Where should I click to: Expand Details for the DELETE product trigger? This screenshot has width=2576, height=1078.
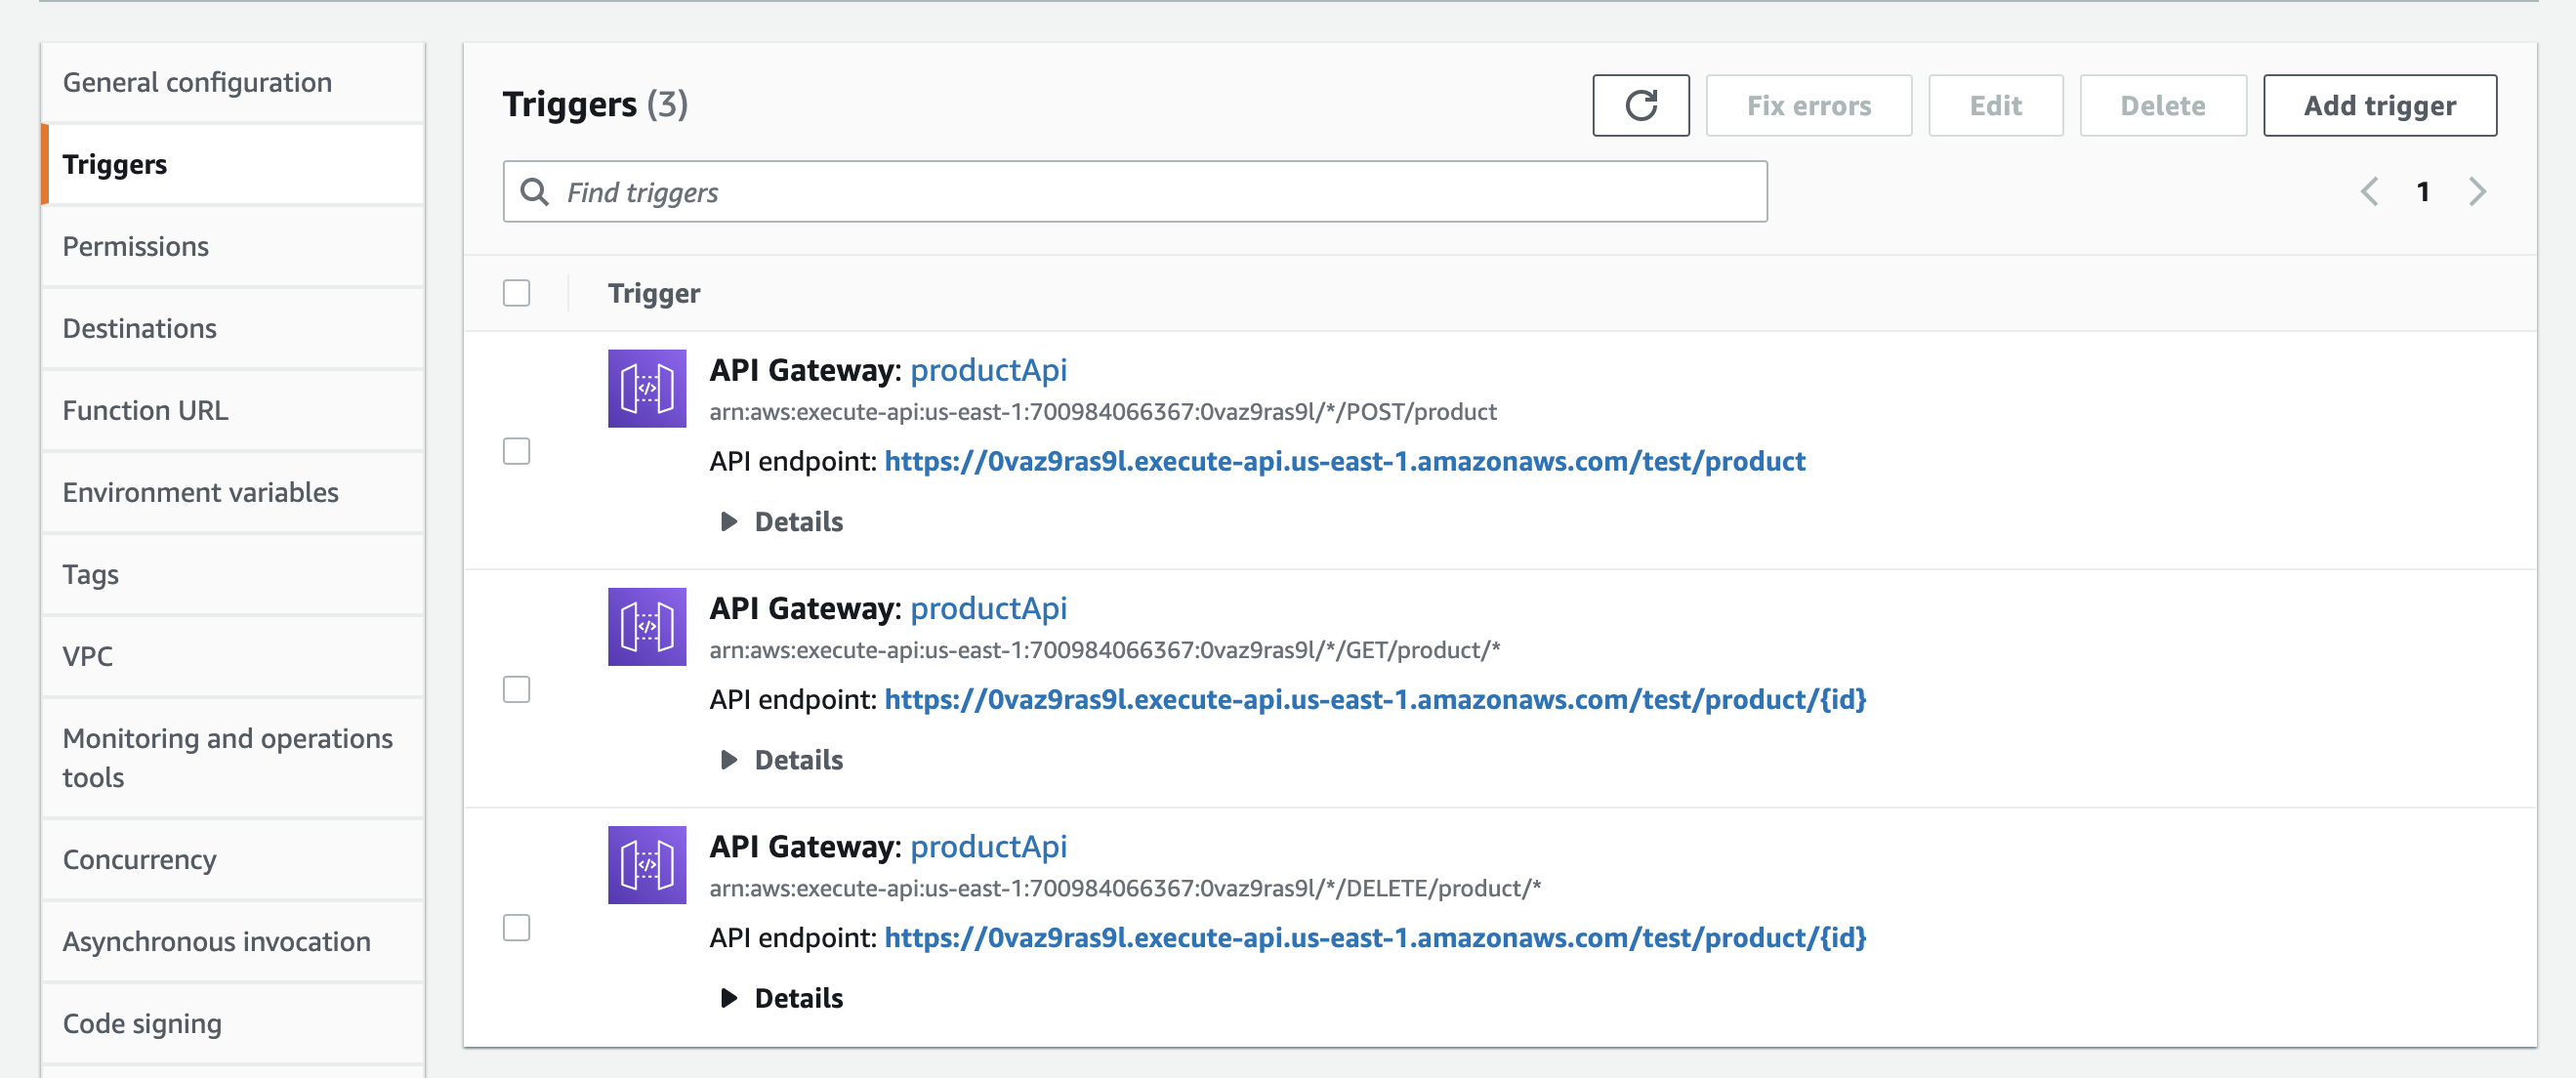click(x=798, y=997)
